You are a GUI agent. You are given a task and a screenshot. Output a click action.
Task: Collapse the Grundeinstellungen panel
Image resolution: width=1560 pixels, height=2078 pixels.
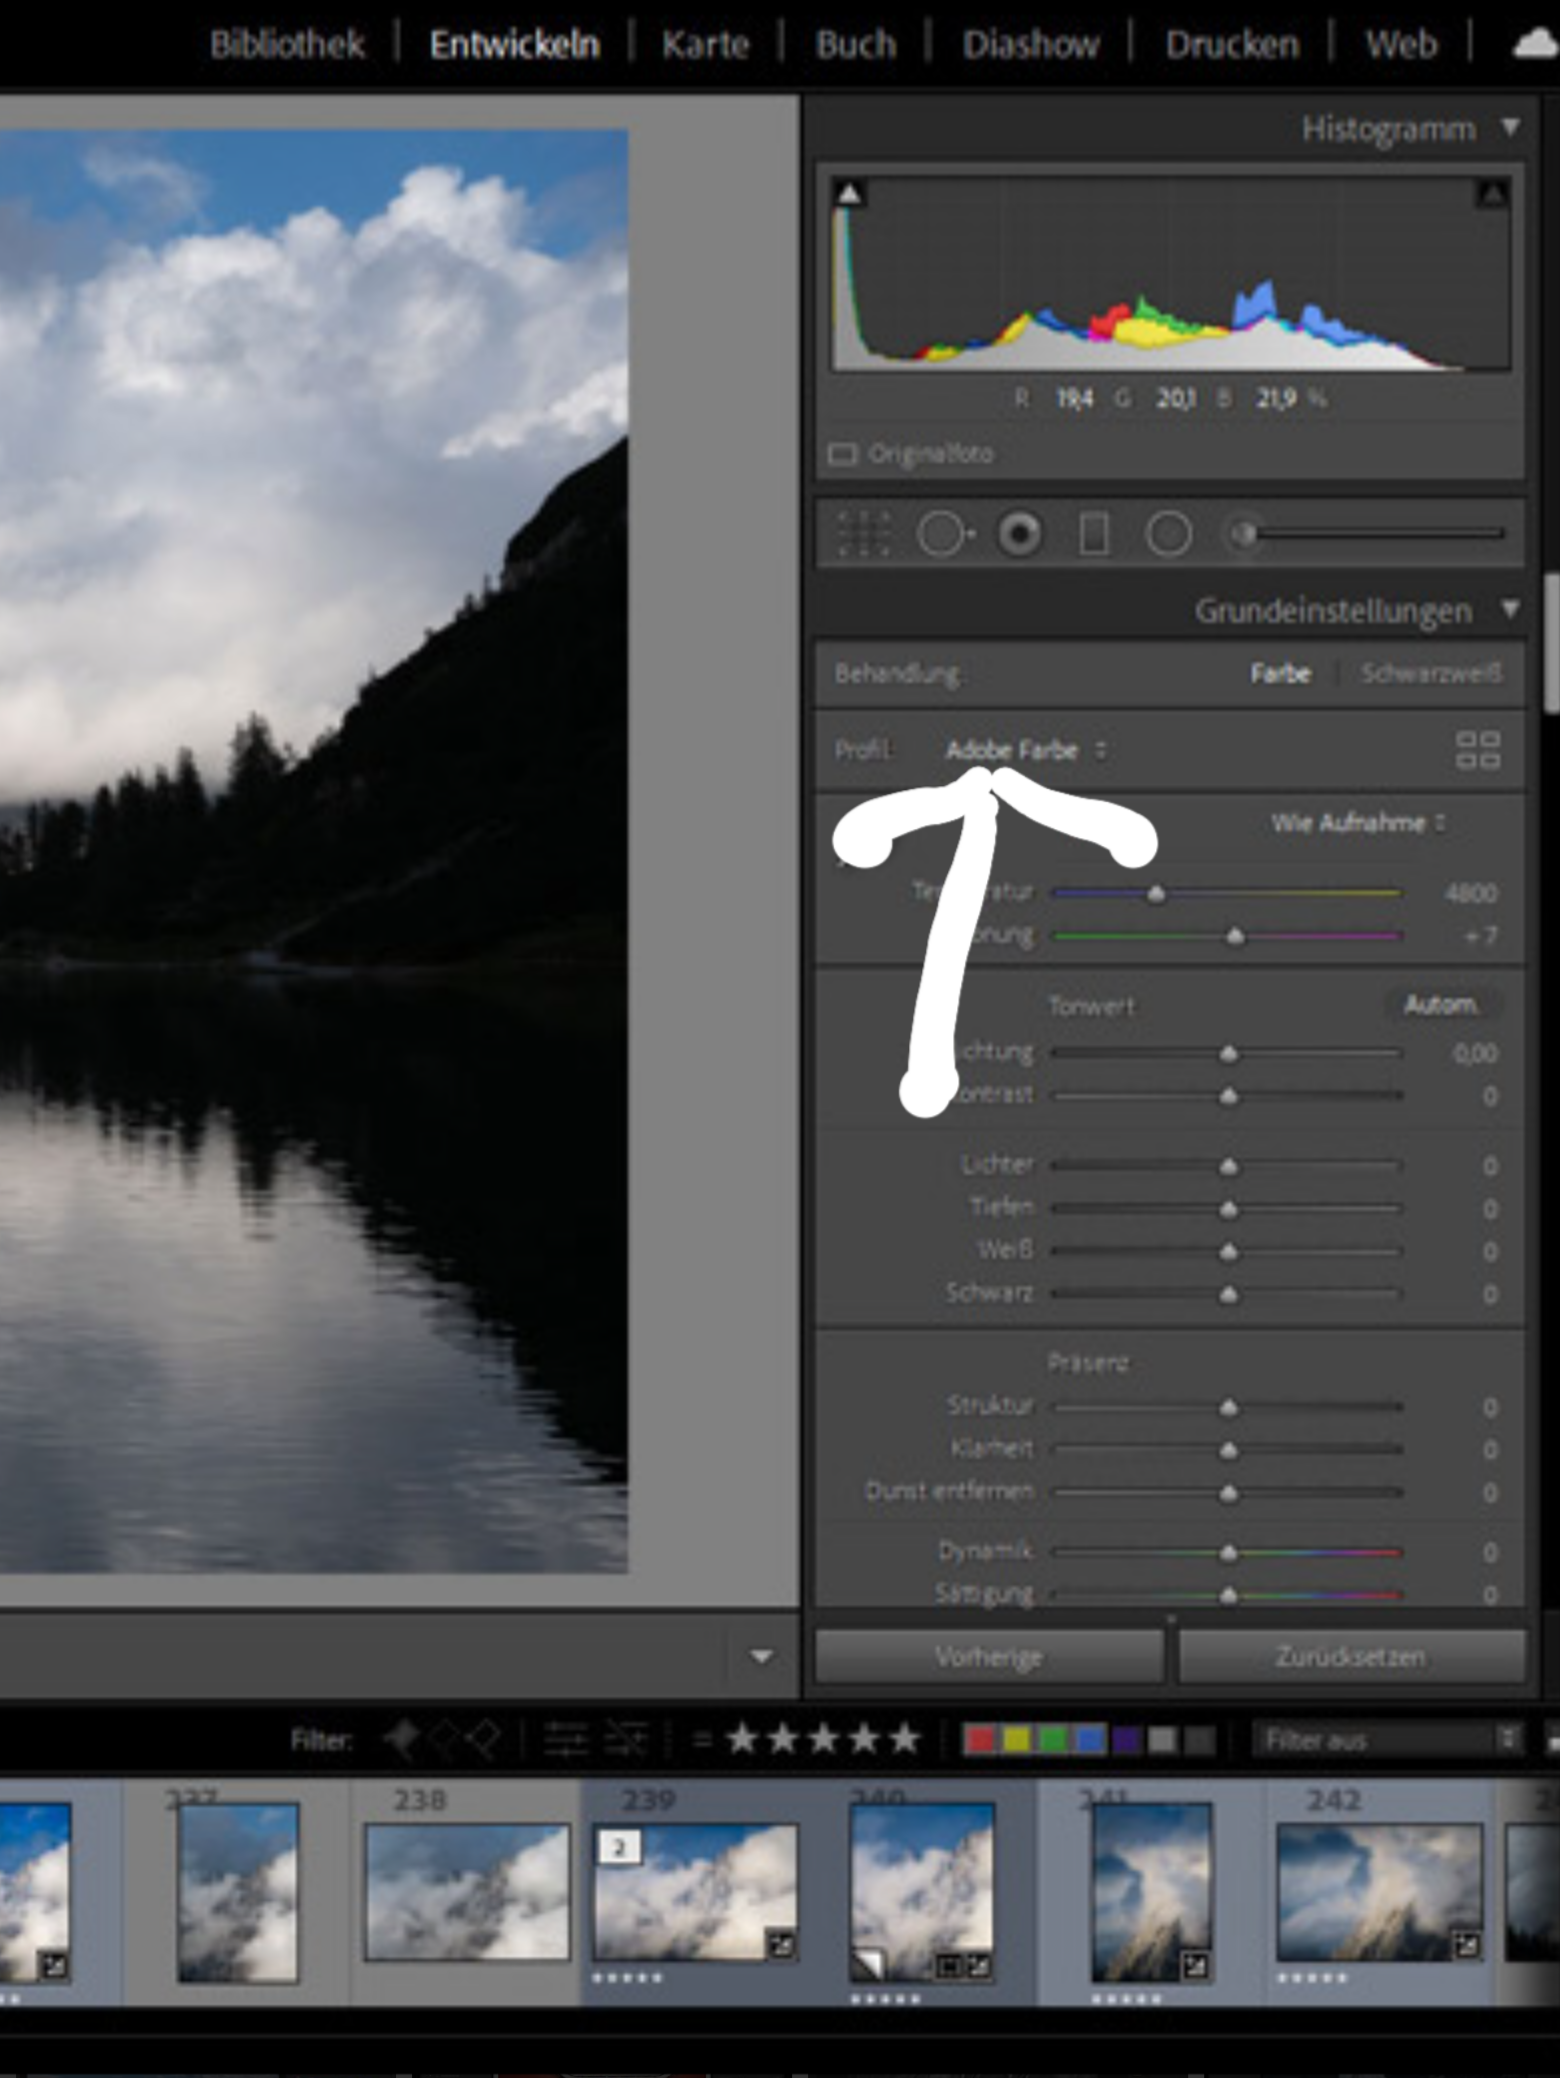point(1510,609)
